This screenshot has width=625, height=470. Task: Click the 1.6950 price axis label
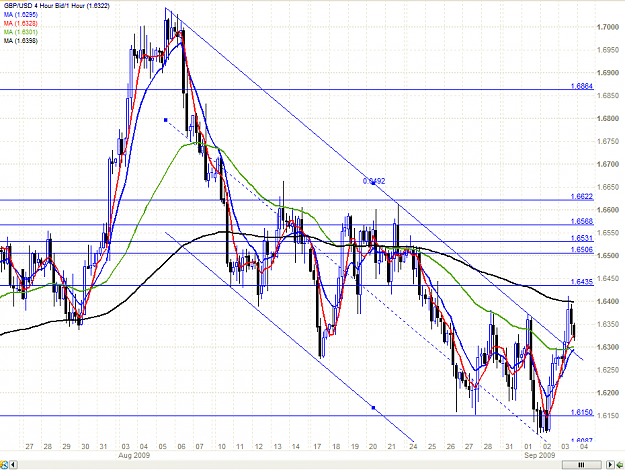(608, 50)
